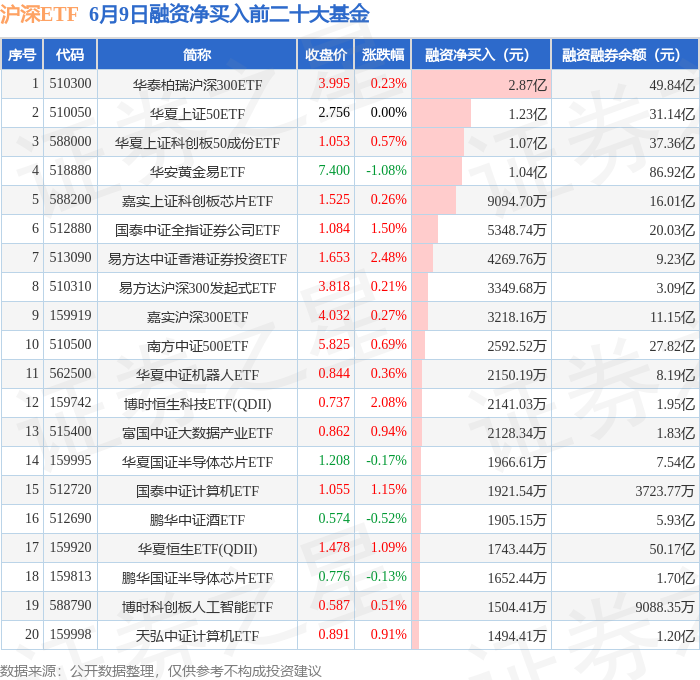700x680 pixels.
Task: Click closing price 2.756
Action: click(334, 112)
